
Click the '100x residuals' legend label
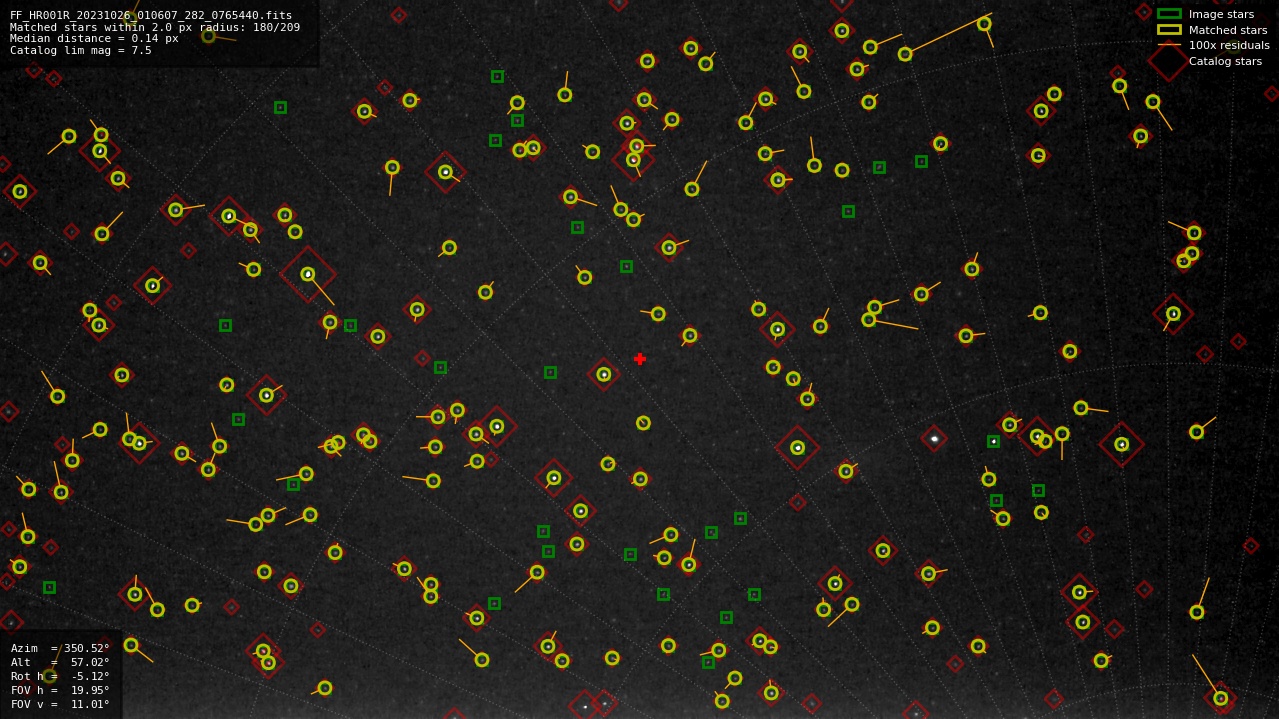pos(1229,45)
